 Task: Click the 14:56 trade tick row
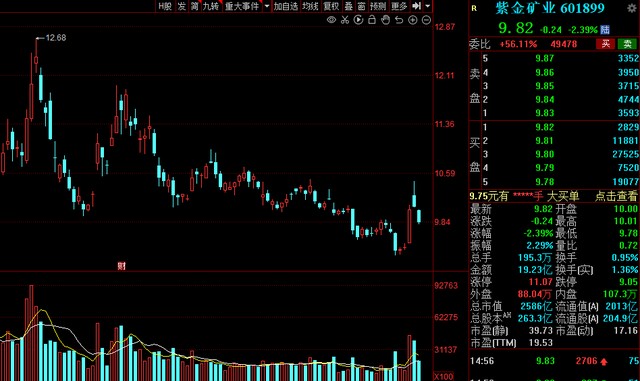point(555,361)
